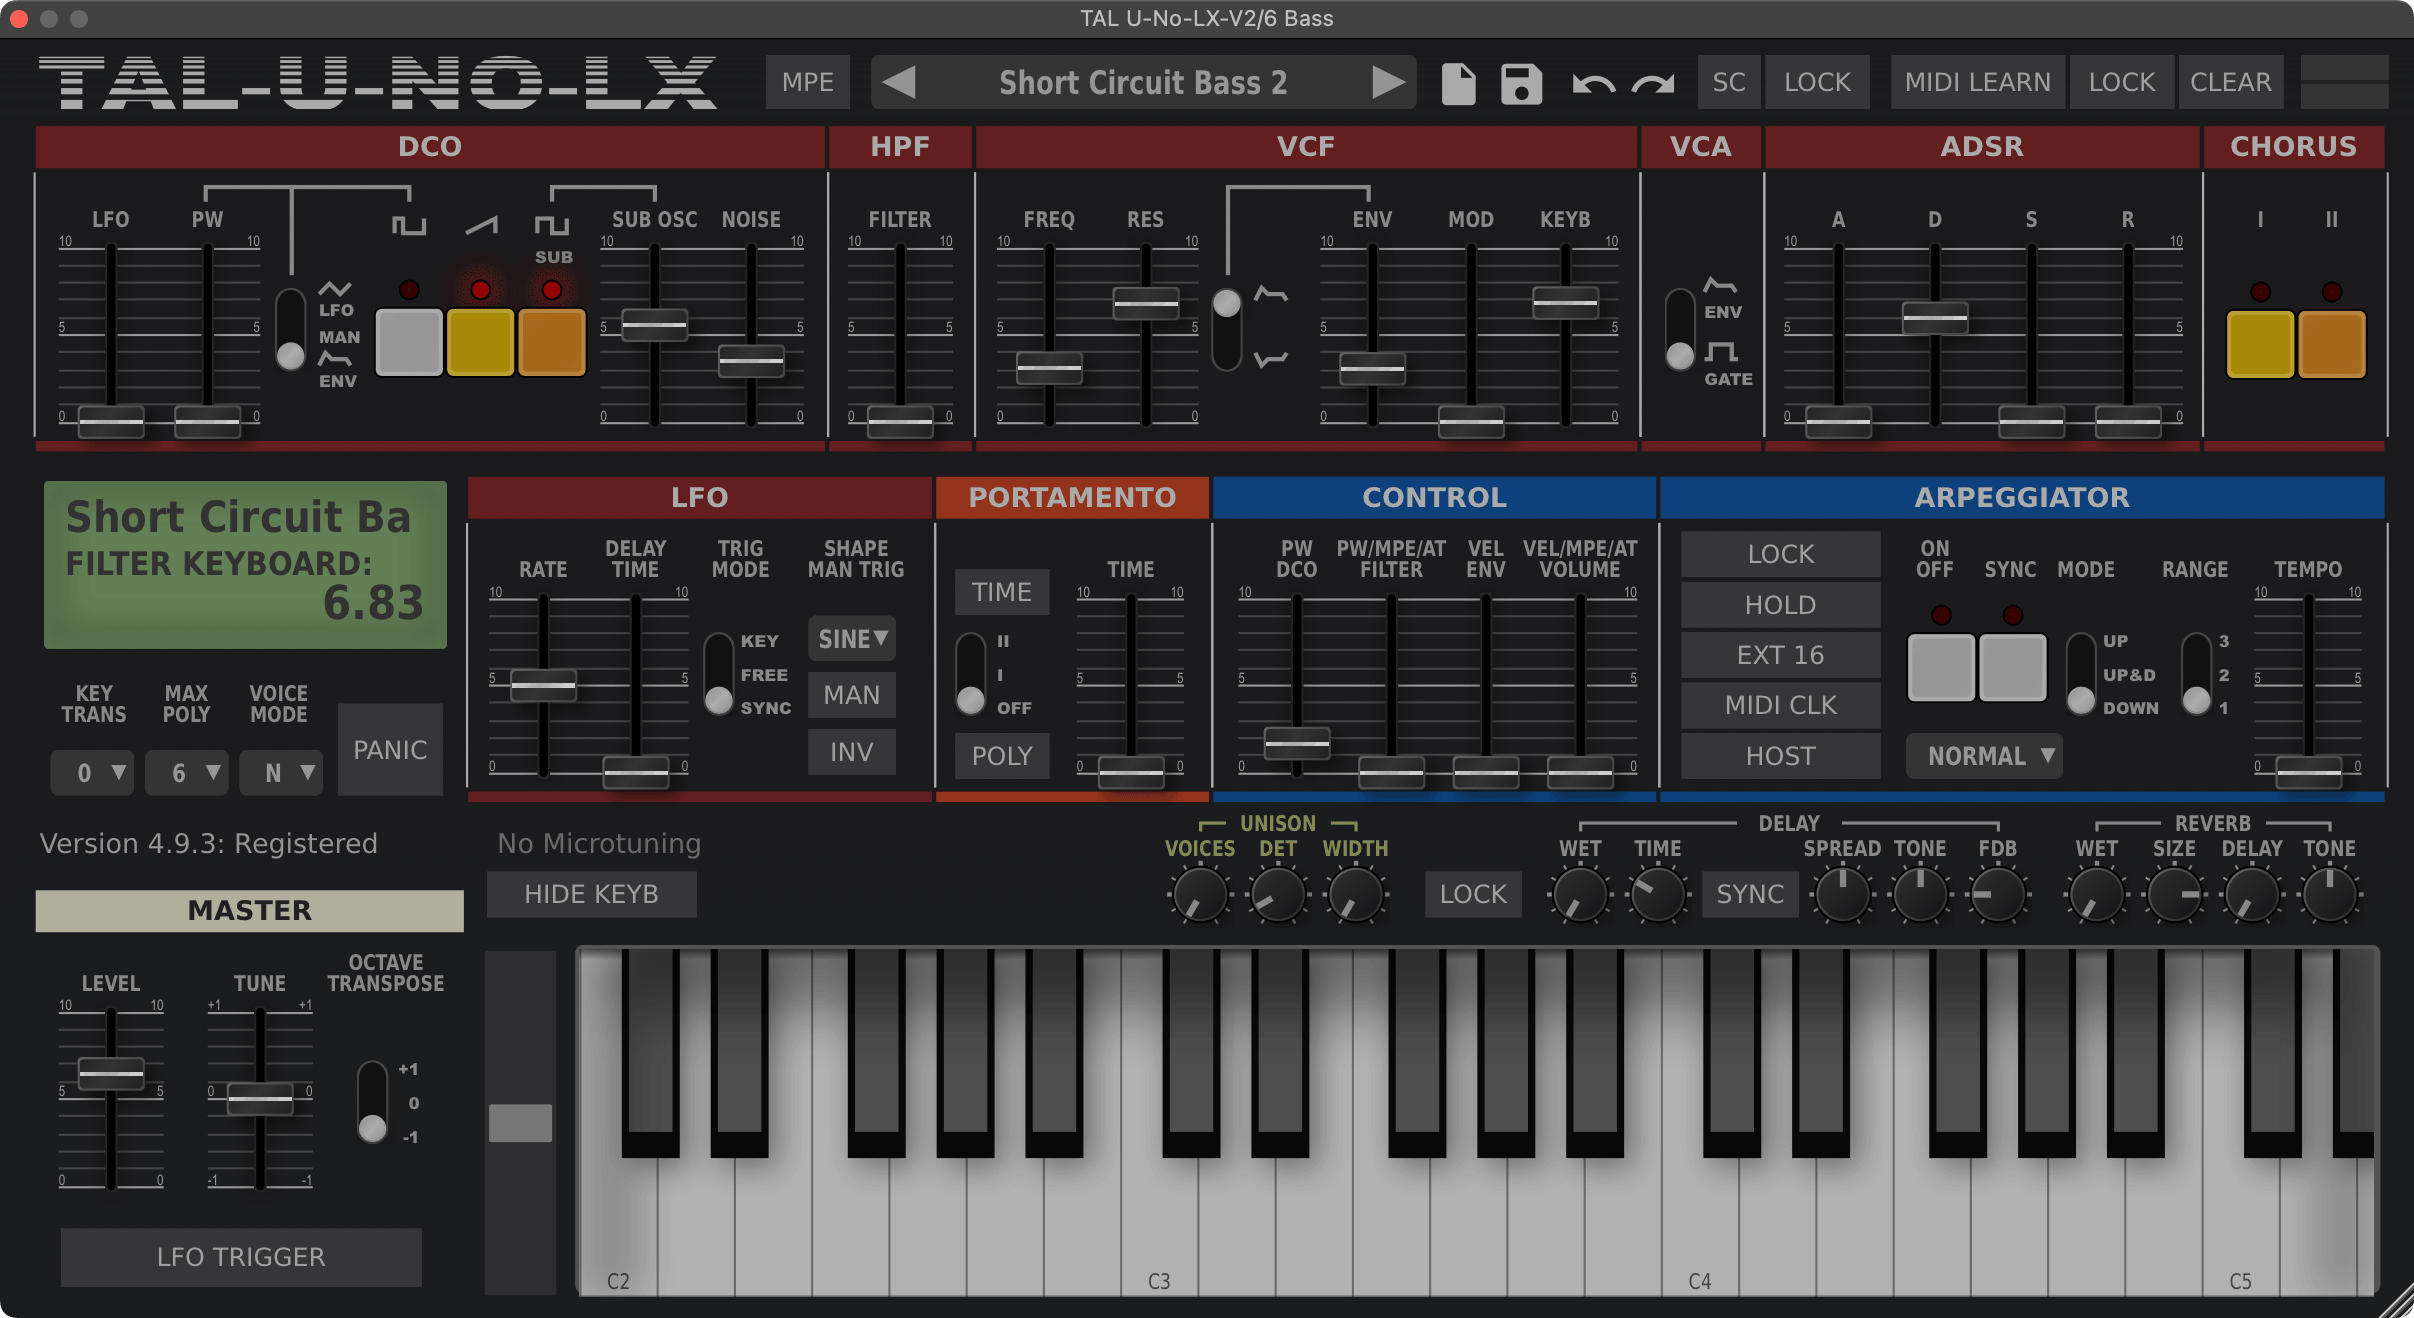Toggle the DCO sub oscillator button
The image size is (2414, 1318).
(x=551, y=342)
